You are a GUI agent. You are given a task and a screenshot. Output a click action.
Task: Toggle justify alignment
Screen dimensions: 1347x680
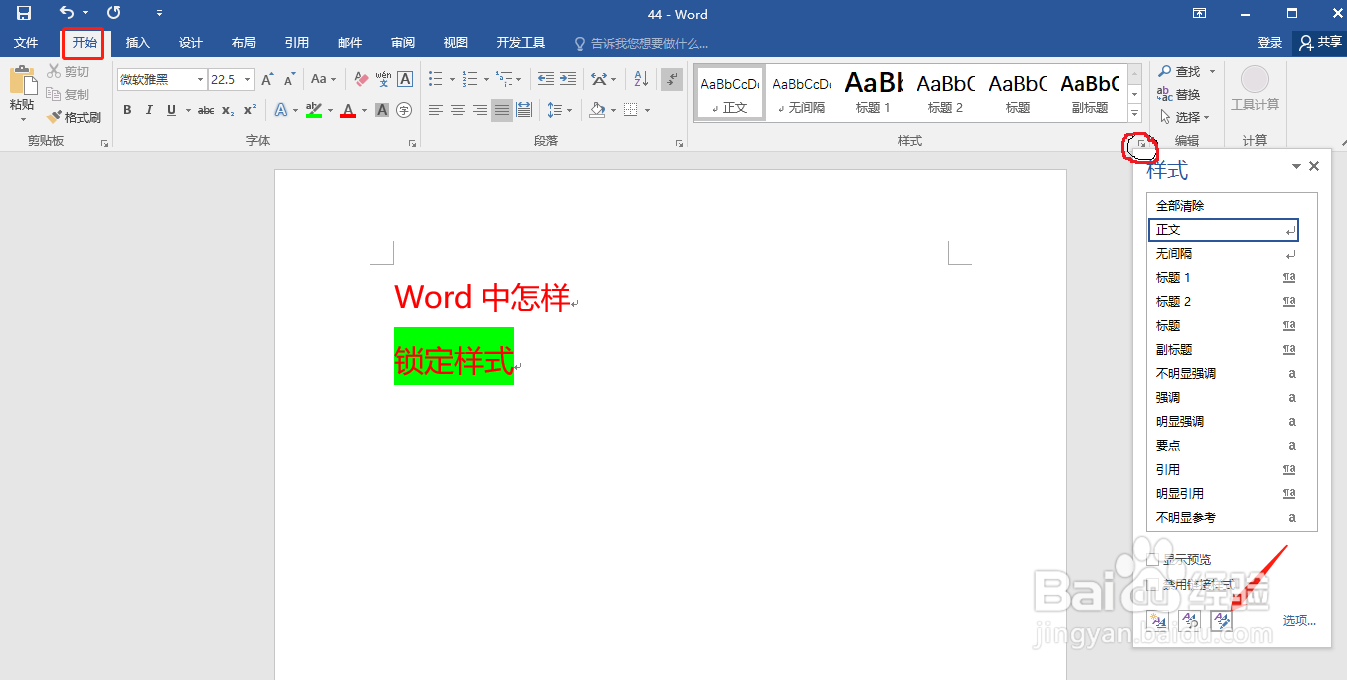click(502, 110)
